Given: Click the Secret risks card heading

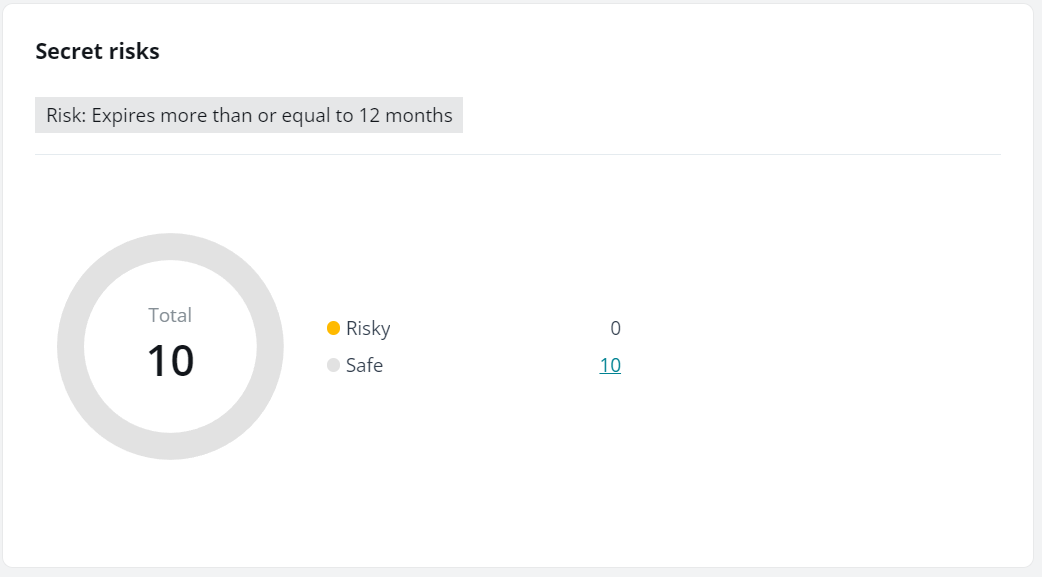Looking at the screenshot, I should [x=97, y=52].
